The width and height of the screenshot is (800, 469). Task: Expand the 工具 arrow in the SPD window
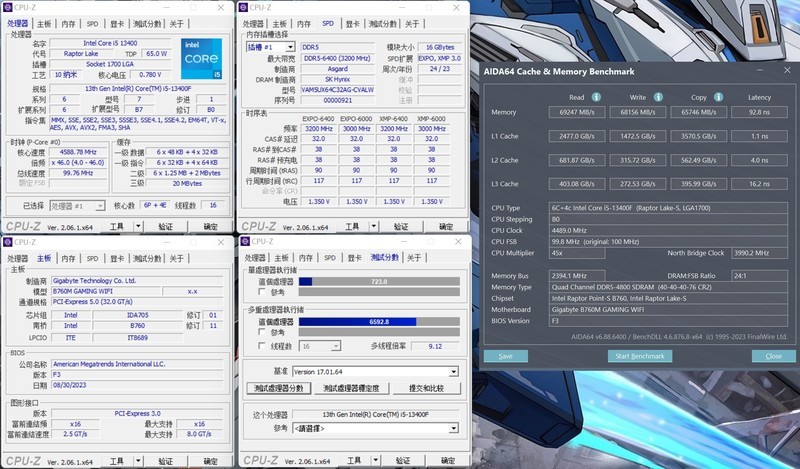point(373,227)
